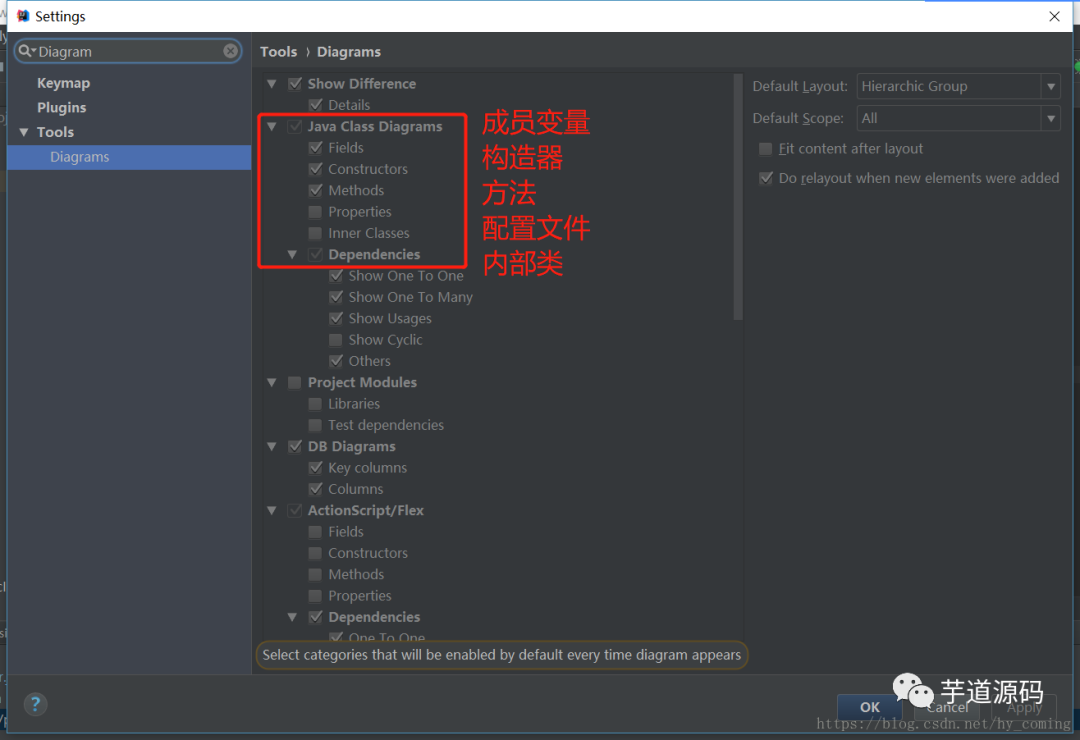Collapse the Java Class Diagrams node
The height and width of the screenshot is (740, 1080).
(272, 127)
